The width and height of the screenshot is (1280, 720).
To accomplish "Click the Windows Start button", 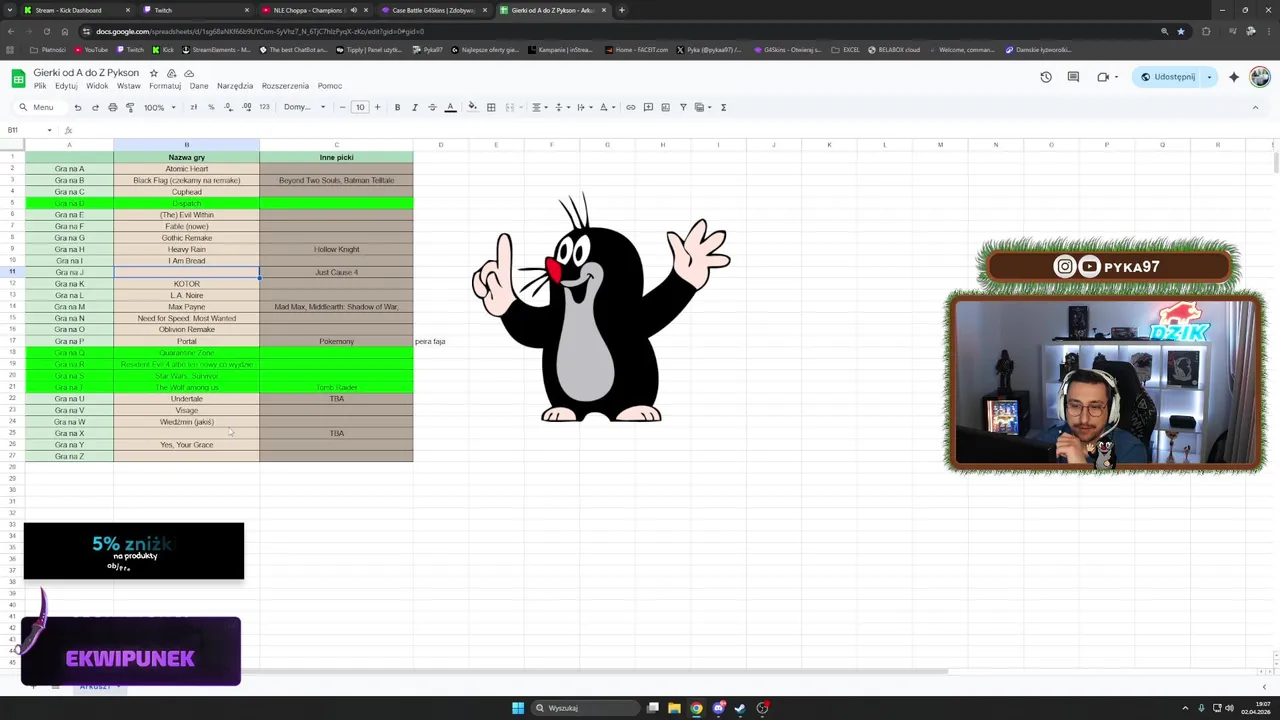I will coord(518,708).
